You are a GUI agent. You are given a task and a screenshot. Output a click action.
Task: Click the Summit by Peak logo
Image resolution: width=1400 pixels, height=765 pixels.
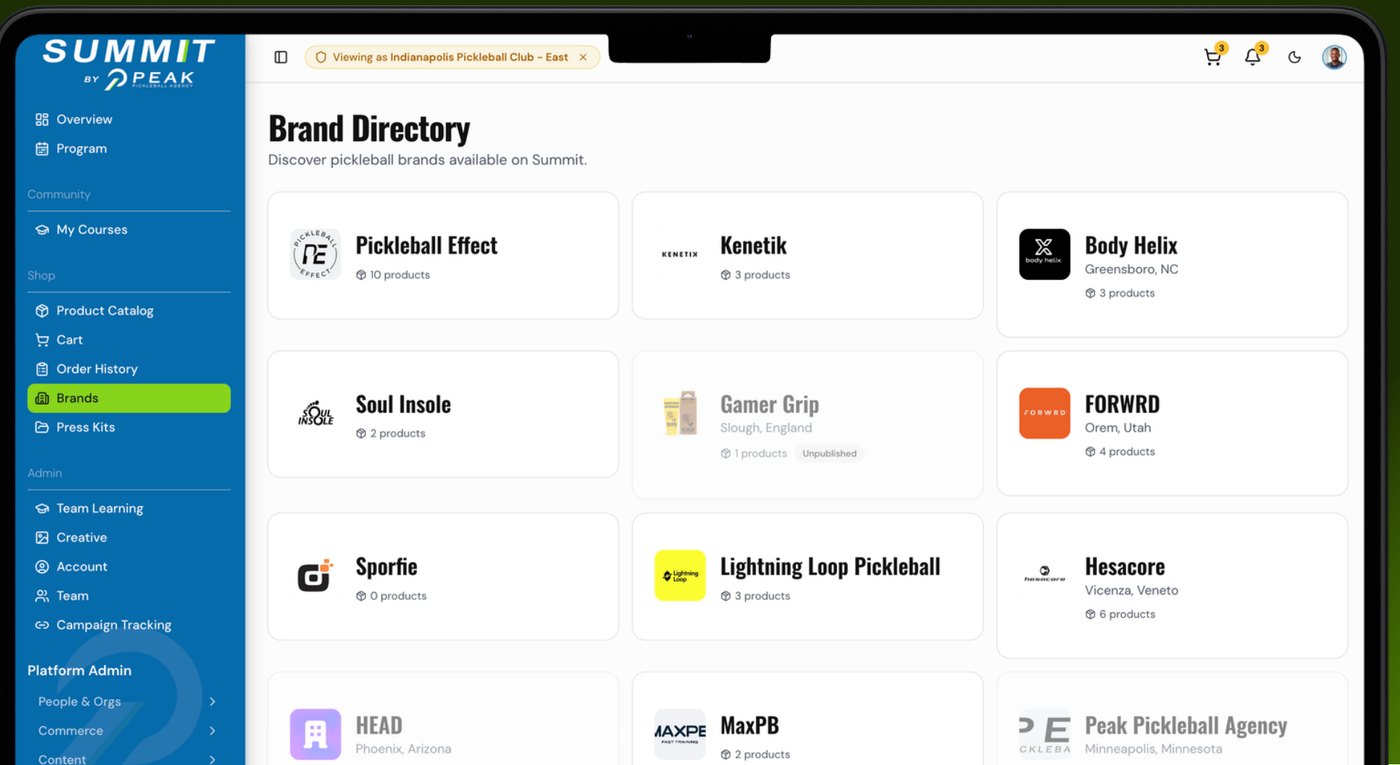(129, 64)
